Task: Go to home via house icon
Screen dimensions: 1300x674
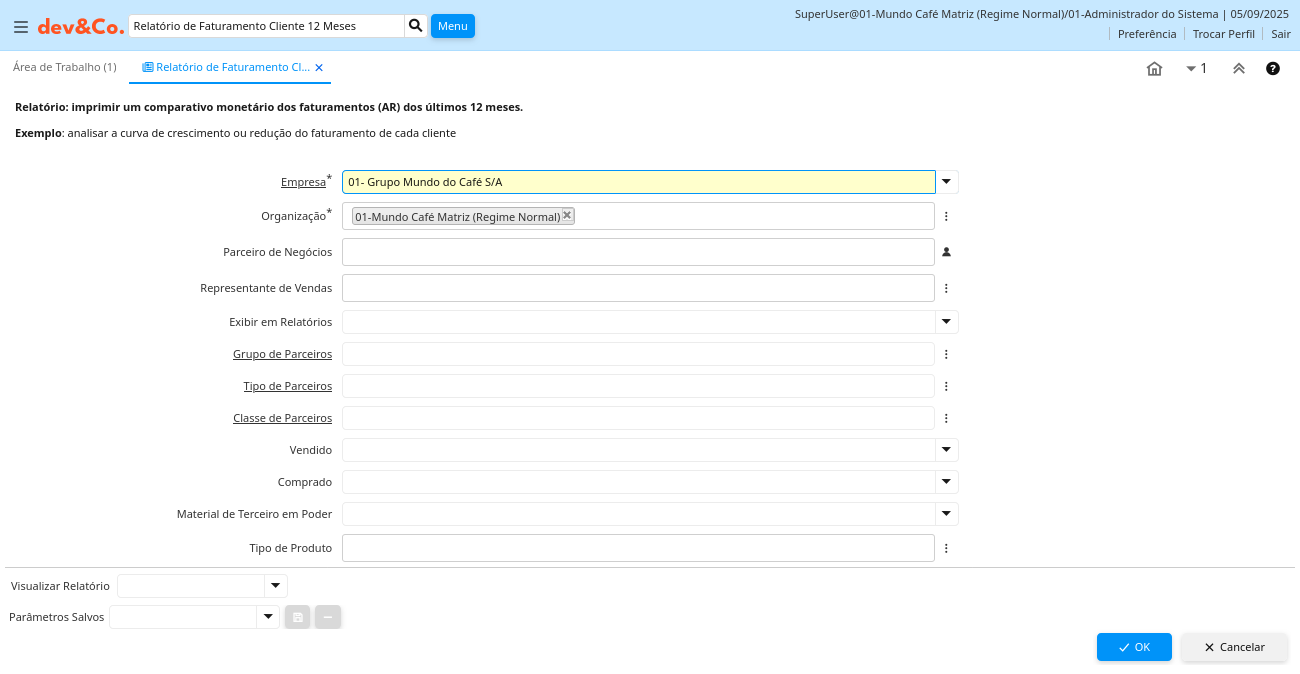Action: 1154,69
